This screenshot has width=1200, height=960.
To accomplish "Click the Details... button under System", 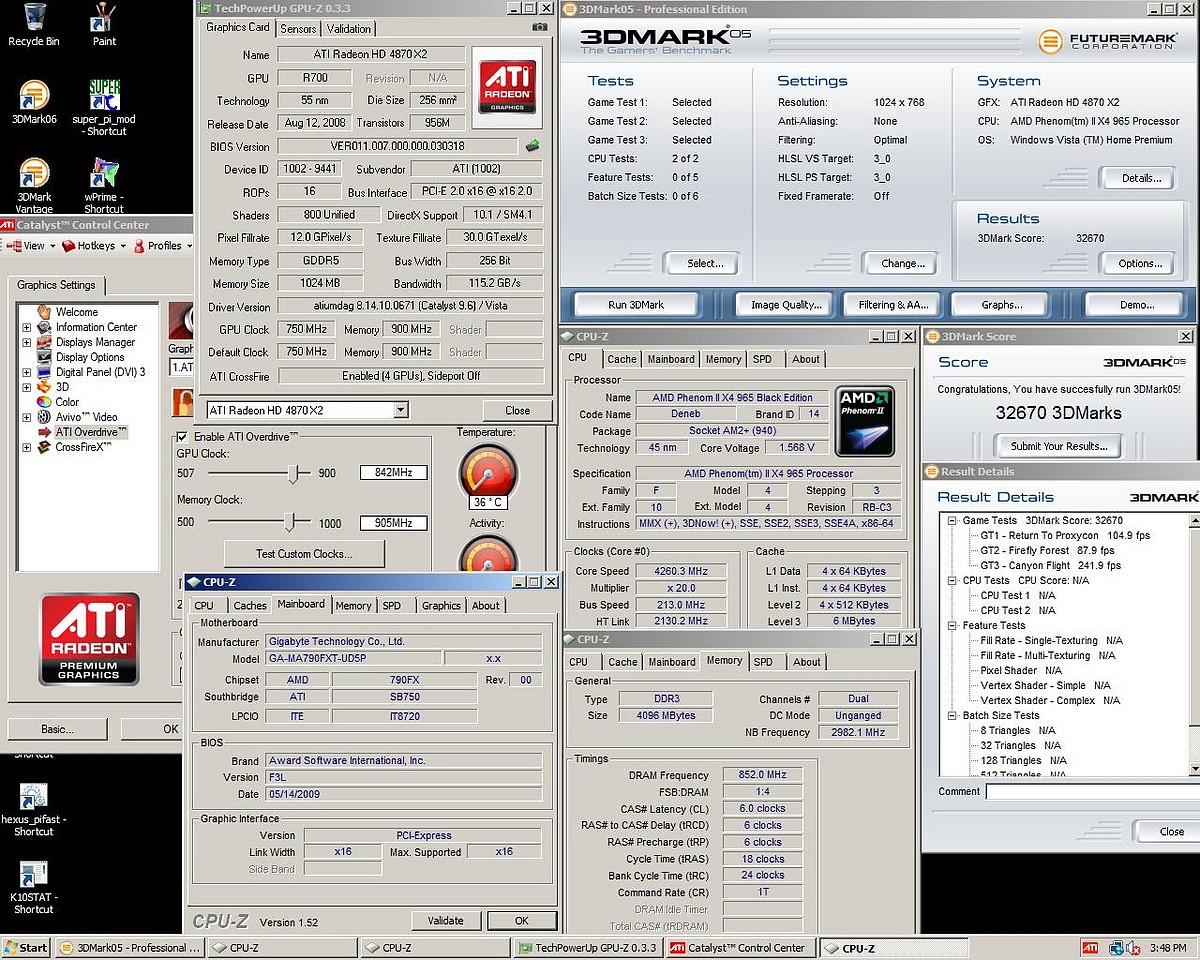I will click(1141, 178).
